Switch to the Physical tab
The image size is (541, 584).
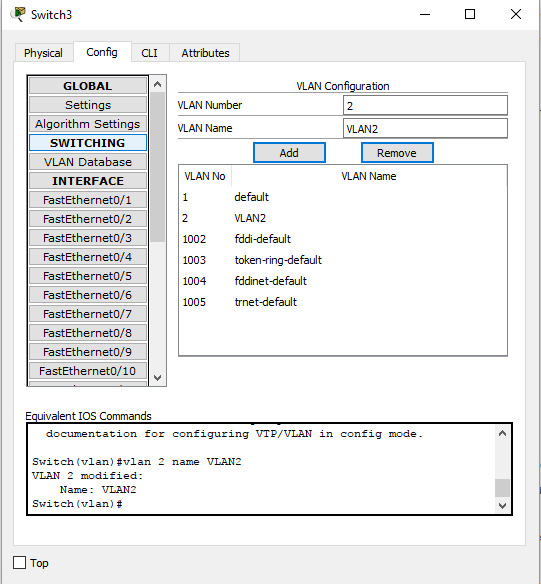[43, 53]
